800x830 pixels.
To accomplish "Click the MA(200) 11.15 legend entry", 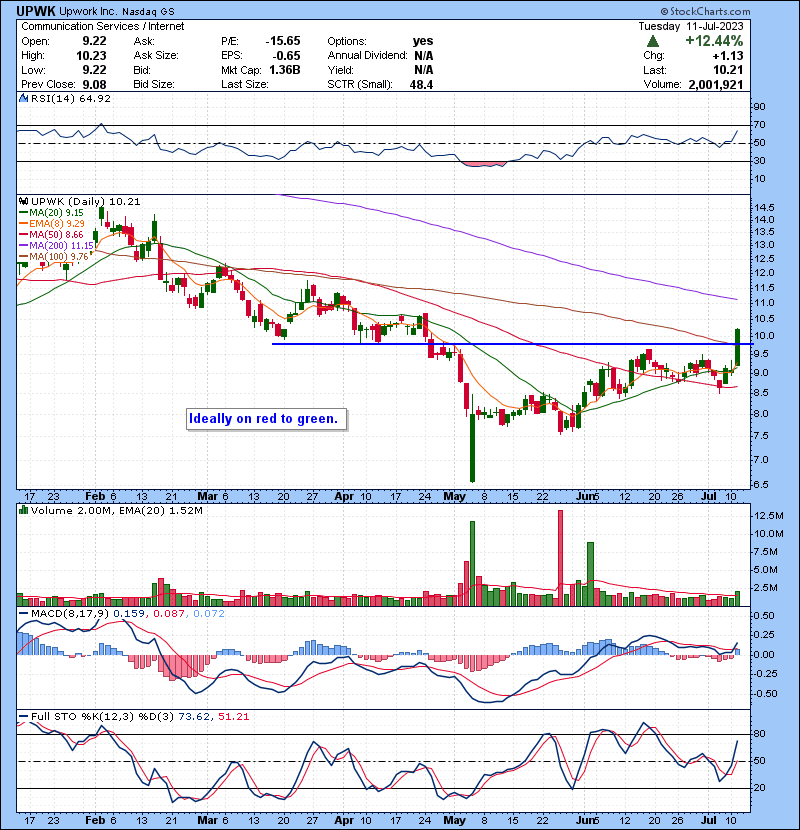I will 61,246.
